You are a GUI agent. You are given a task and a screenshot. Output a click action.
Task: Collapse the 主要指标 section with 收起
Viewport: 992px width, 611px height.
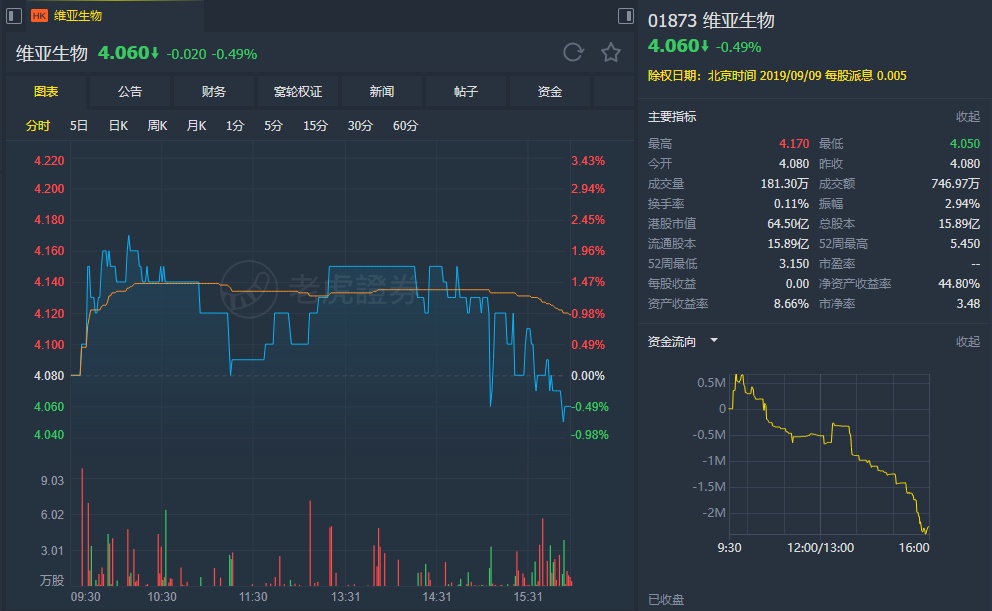[968, 117]
